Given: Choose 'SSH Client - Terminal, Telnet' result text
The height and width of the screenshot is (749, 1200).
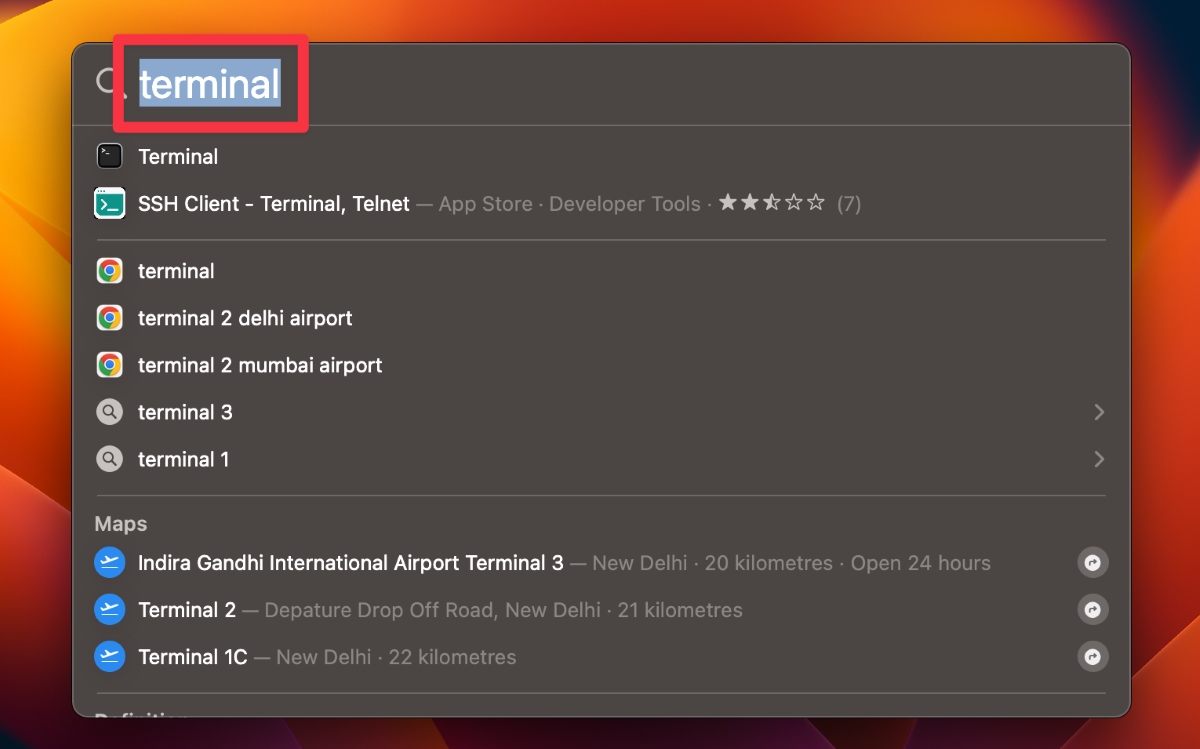Looking at the screenshot, I should [273, 204].
